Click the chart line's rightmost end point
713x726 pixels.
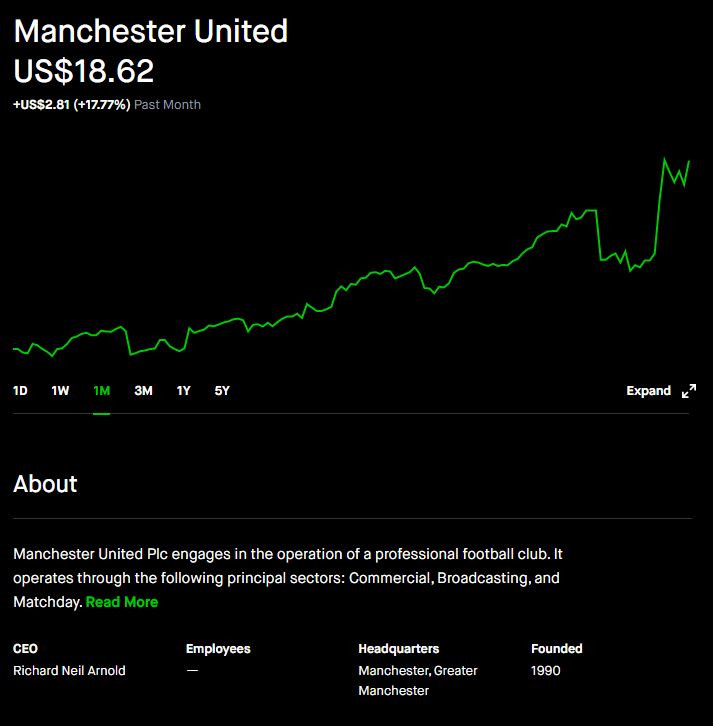(x=689, y=162)
